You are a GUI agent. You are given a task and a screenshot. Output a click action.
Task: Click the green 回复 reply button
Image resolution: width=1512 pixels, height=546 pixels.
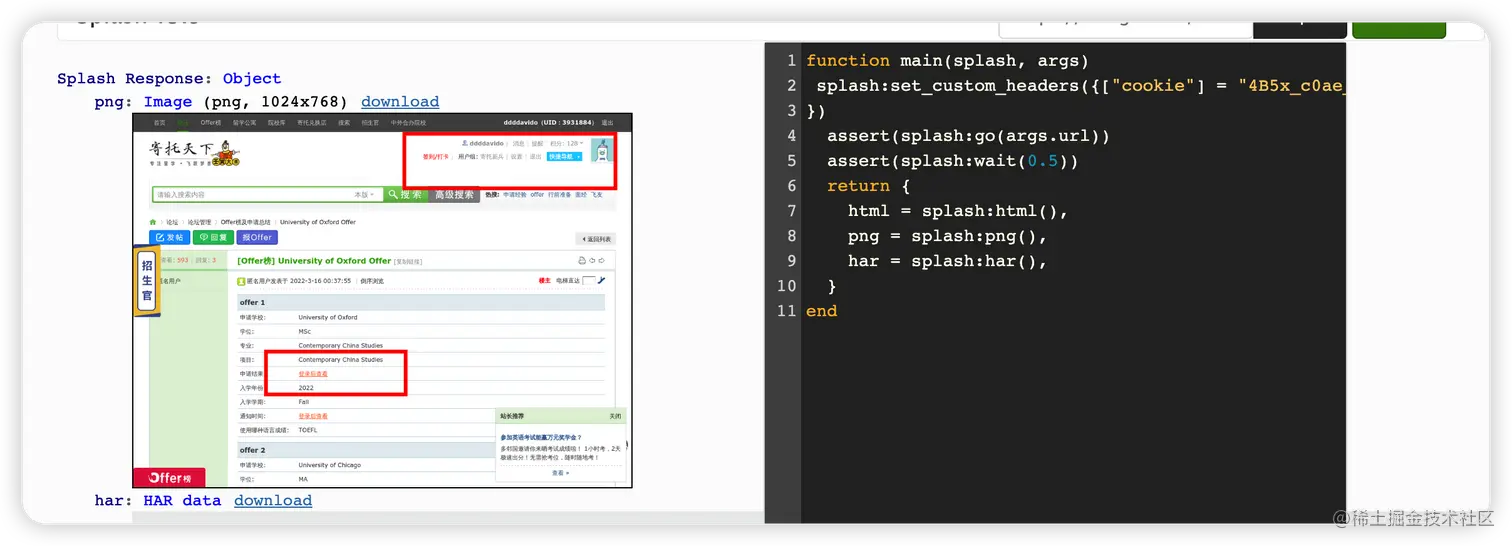(213, 237)
